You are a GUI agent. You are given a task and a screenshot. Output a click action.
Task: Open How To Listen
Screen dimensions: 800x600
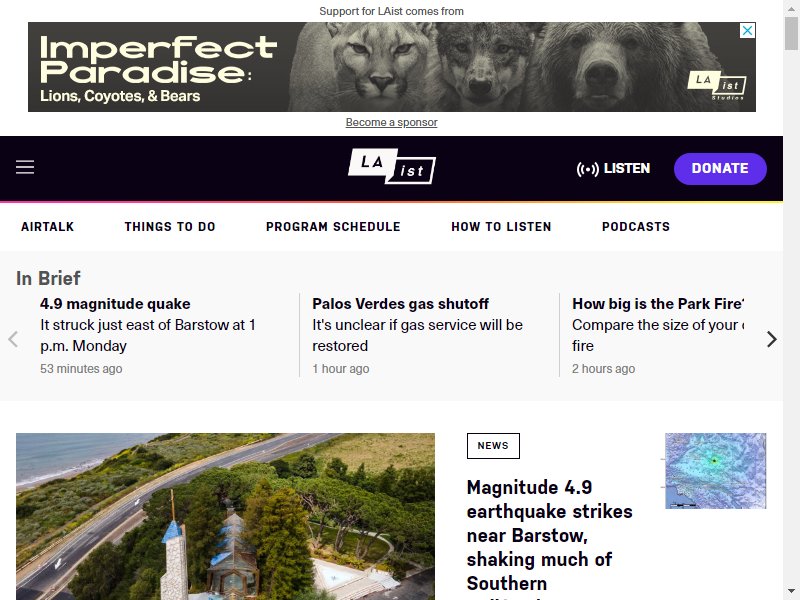click(x=501, y=227)
